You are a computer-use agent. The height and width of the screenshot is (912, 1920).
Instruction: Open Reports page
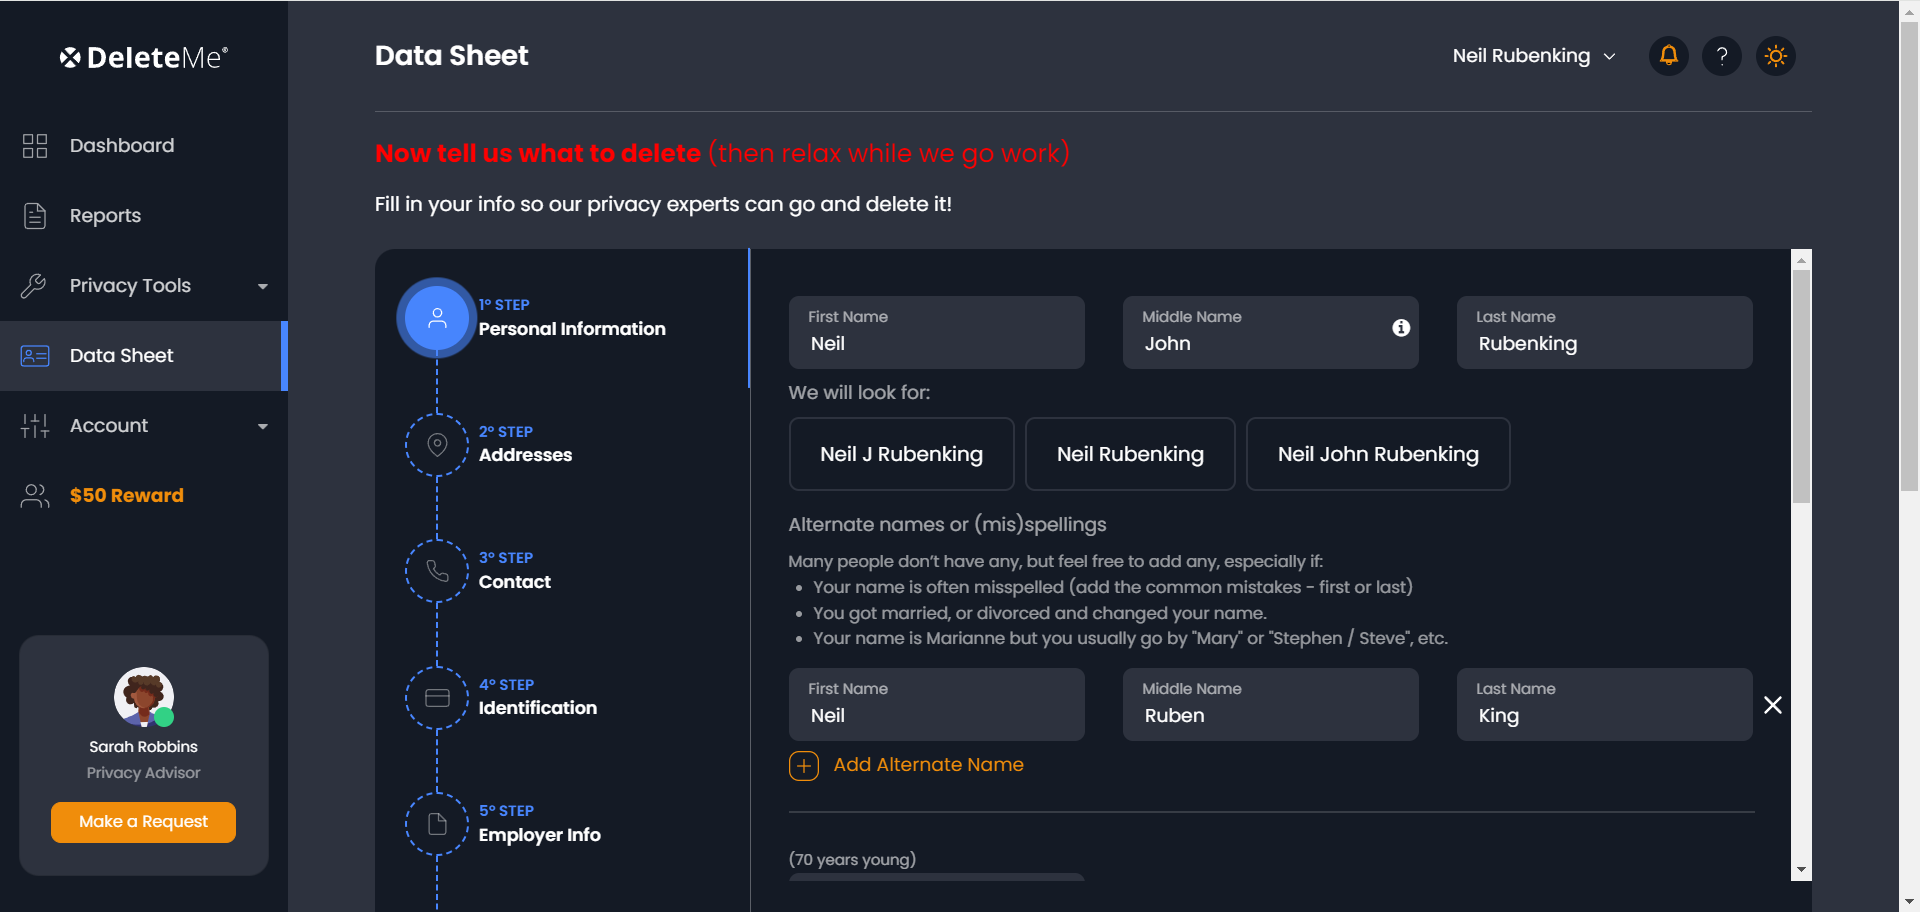105,216
